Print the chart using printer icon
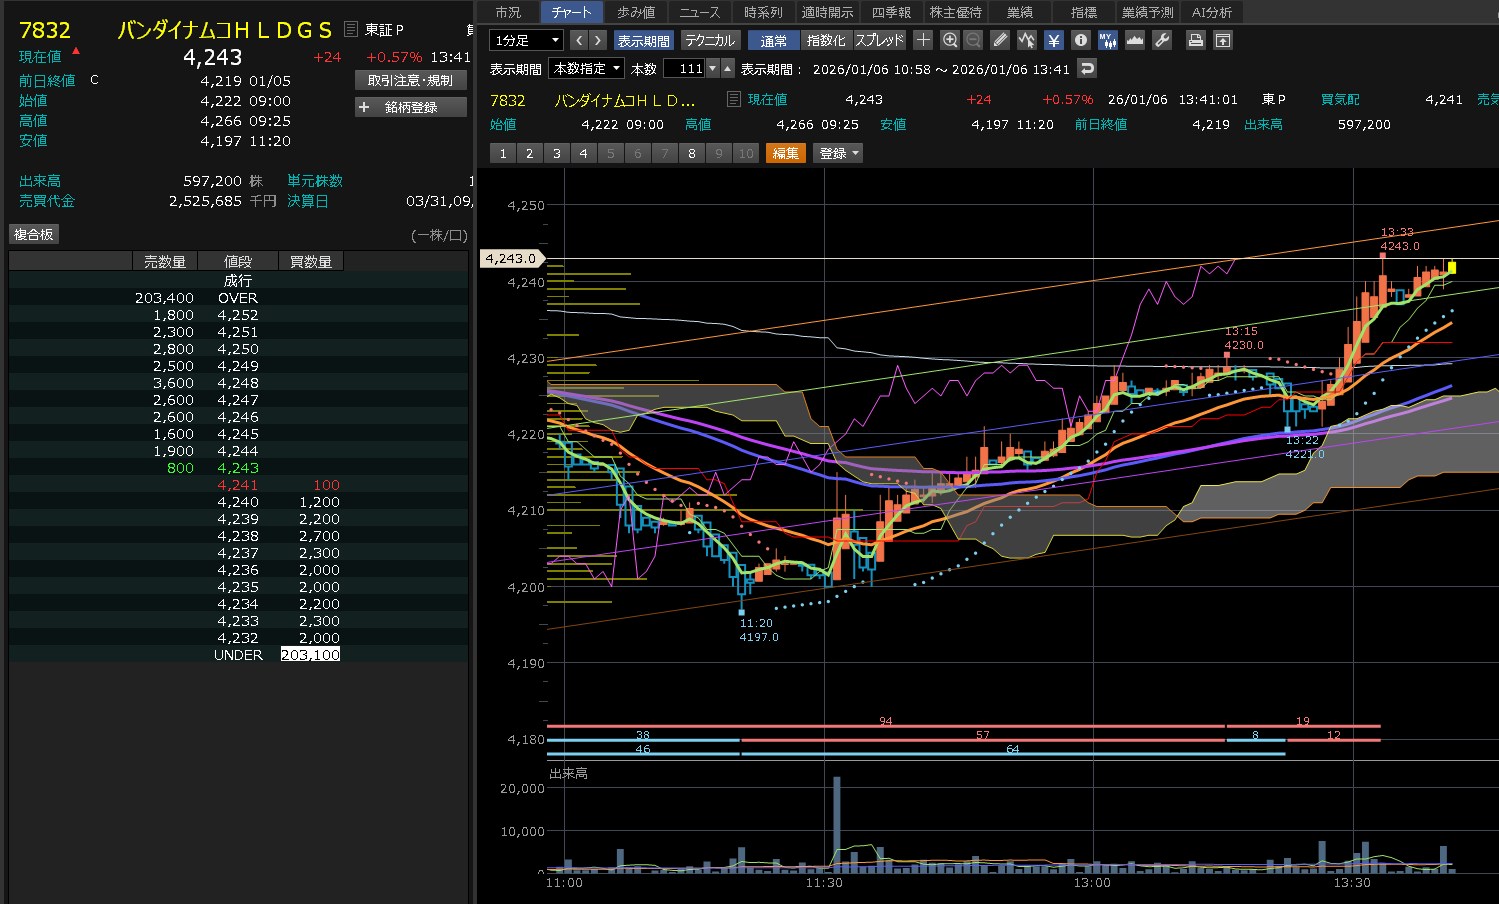This screenshot has height=904, width=1499. coord(1195,40)
